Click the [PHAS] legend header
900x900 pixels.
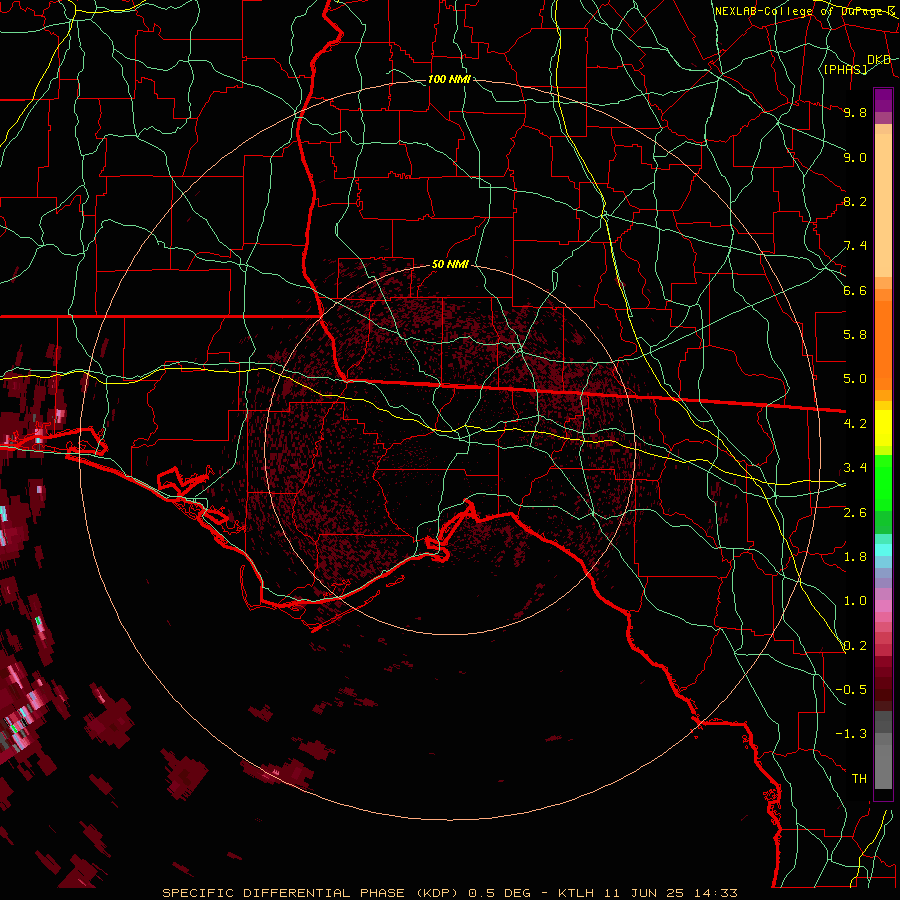[x=845, y=69]
